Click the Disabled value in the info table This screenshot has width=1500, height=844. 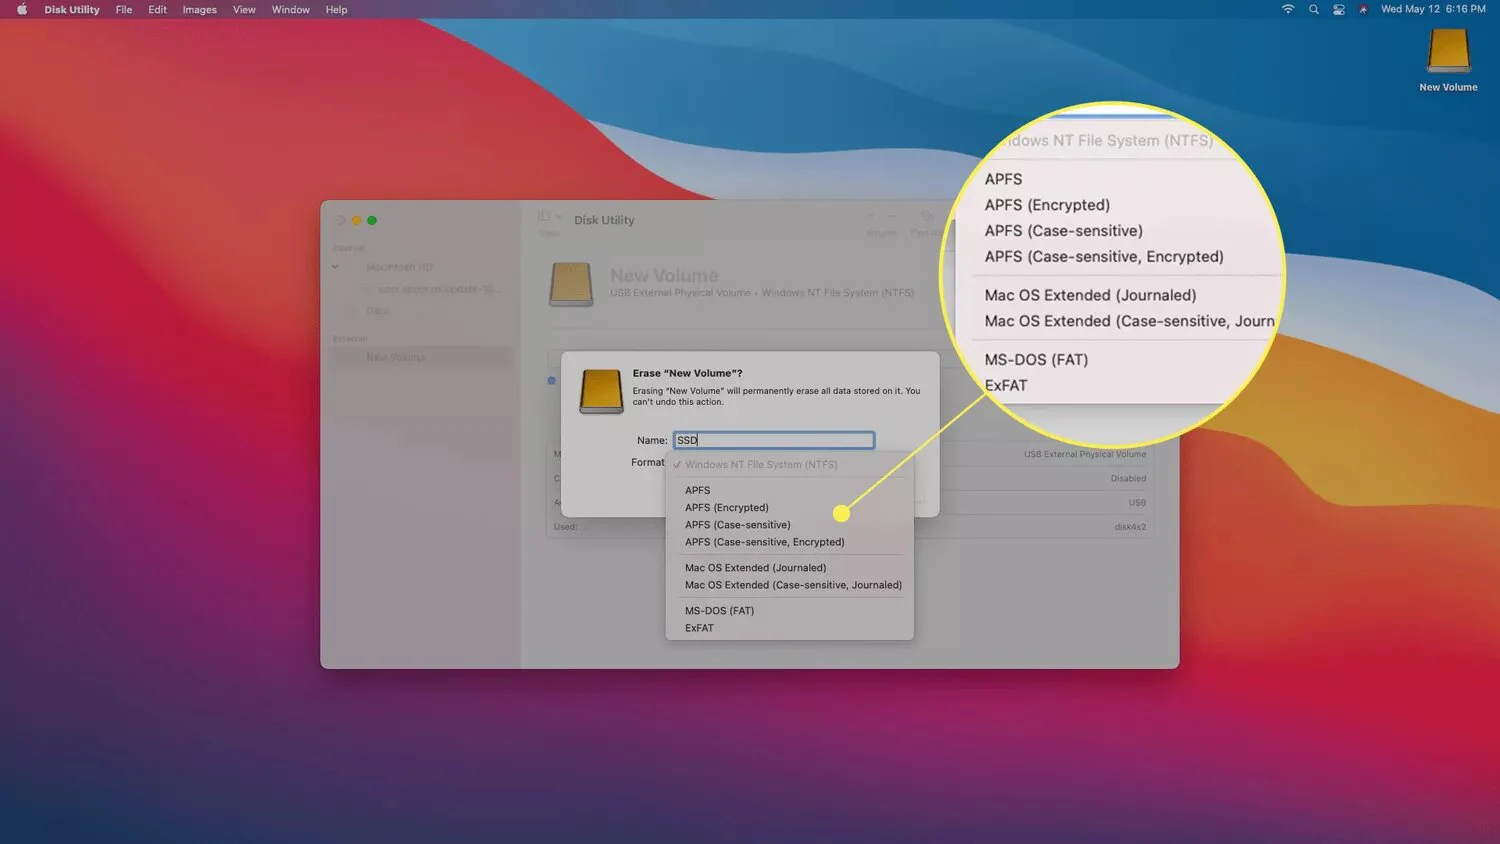1128,478
